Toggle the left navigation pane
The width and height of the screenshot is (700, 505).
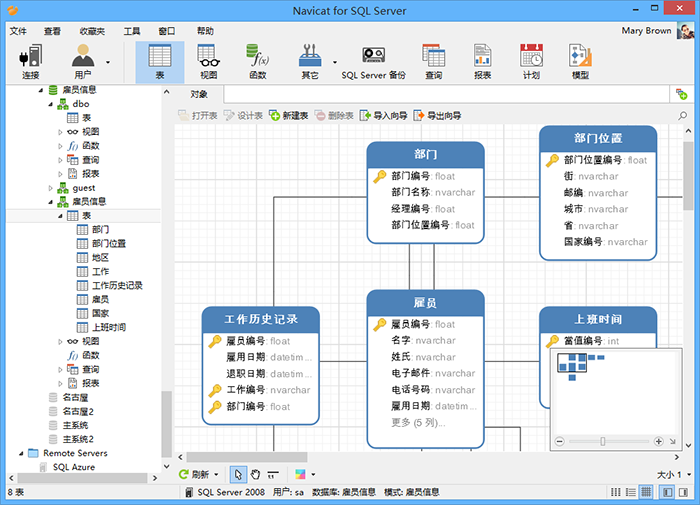668,492
